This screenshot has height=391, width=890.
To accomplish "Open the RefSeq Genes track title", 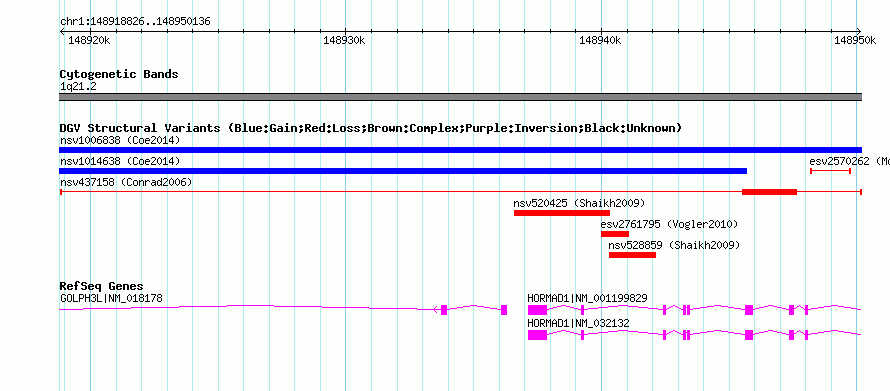I will click(102, 286).
